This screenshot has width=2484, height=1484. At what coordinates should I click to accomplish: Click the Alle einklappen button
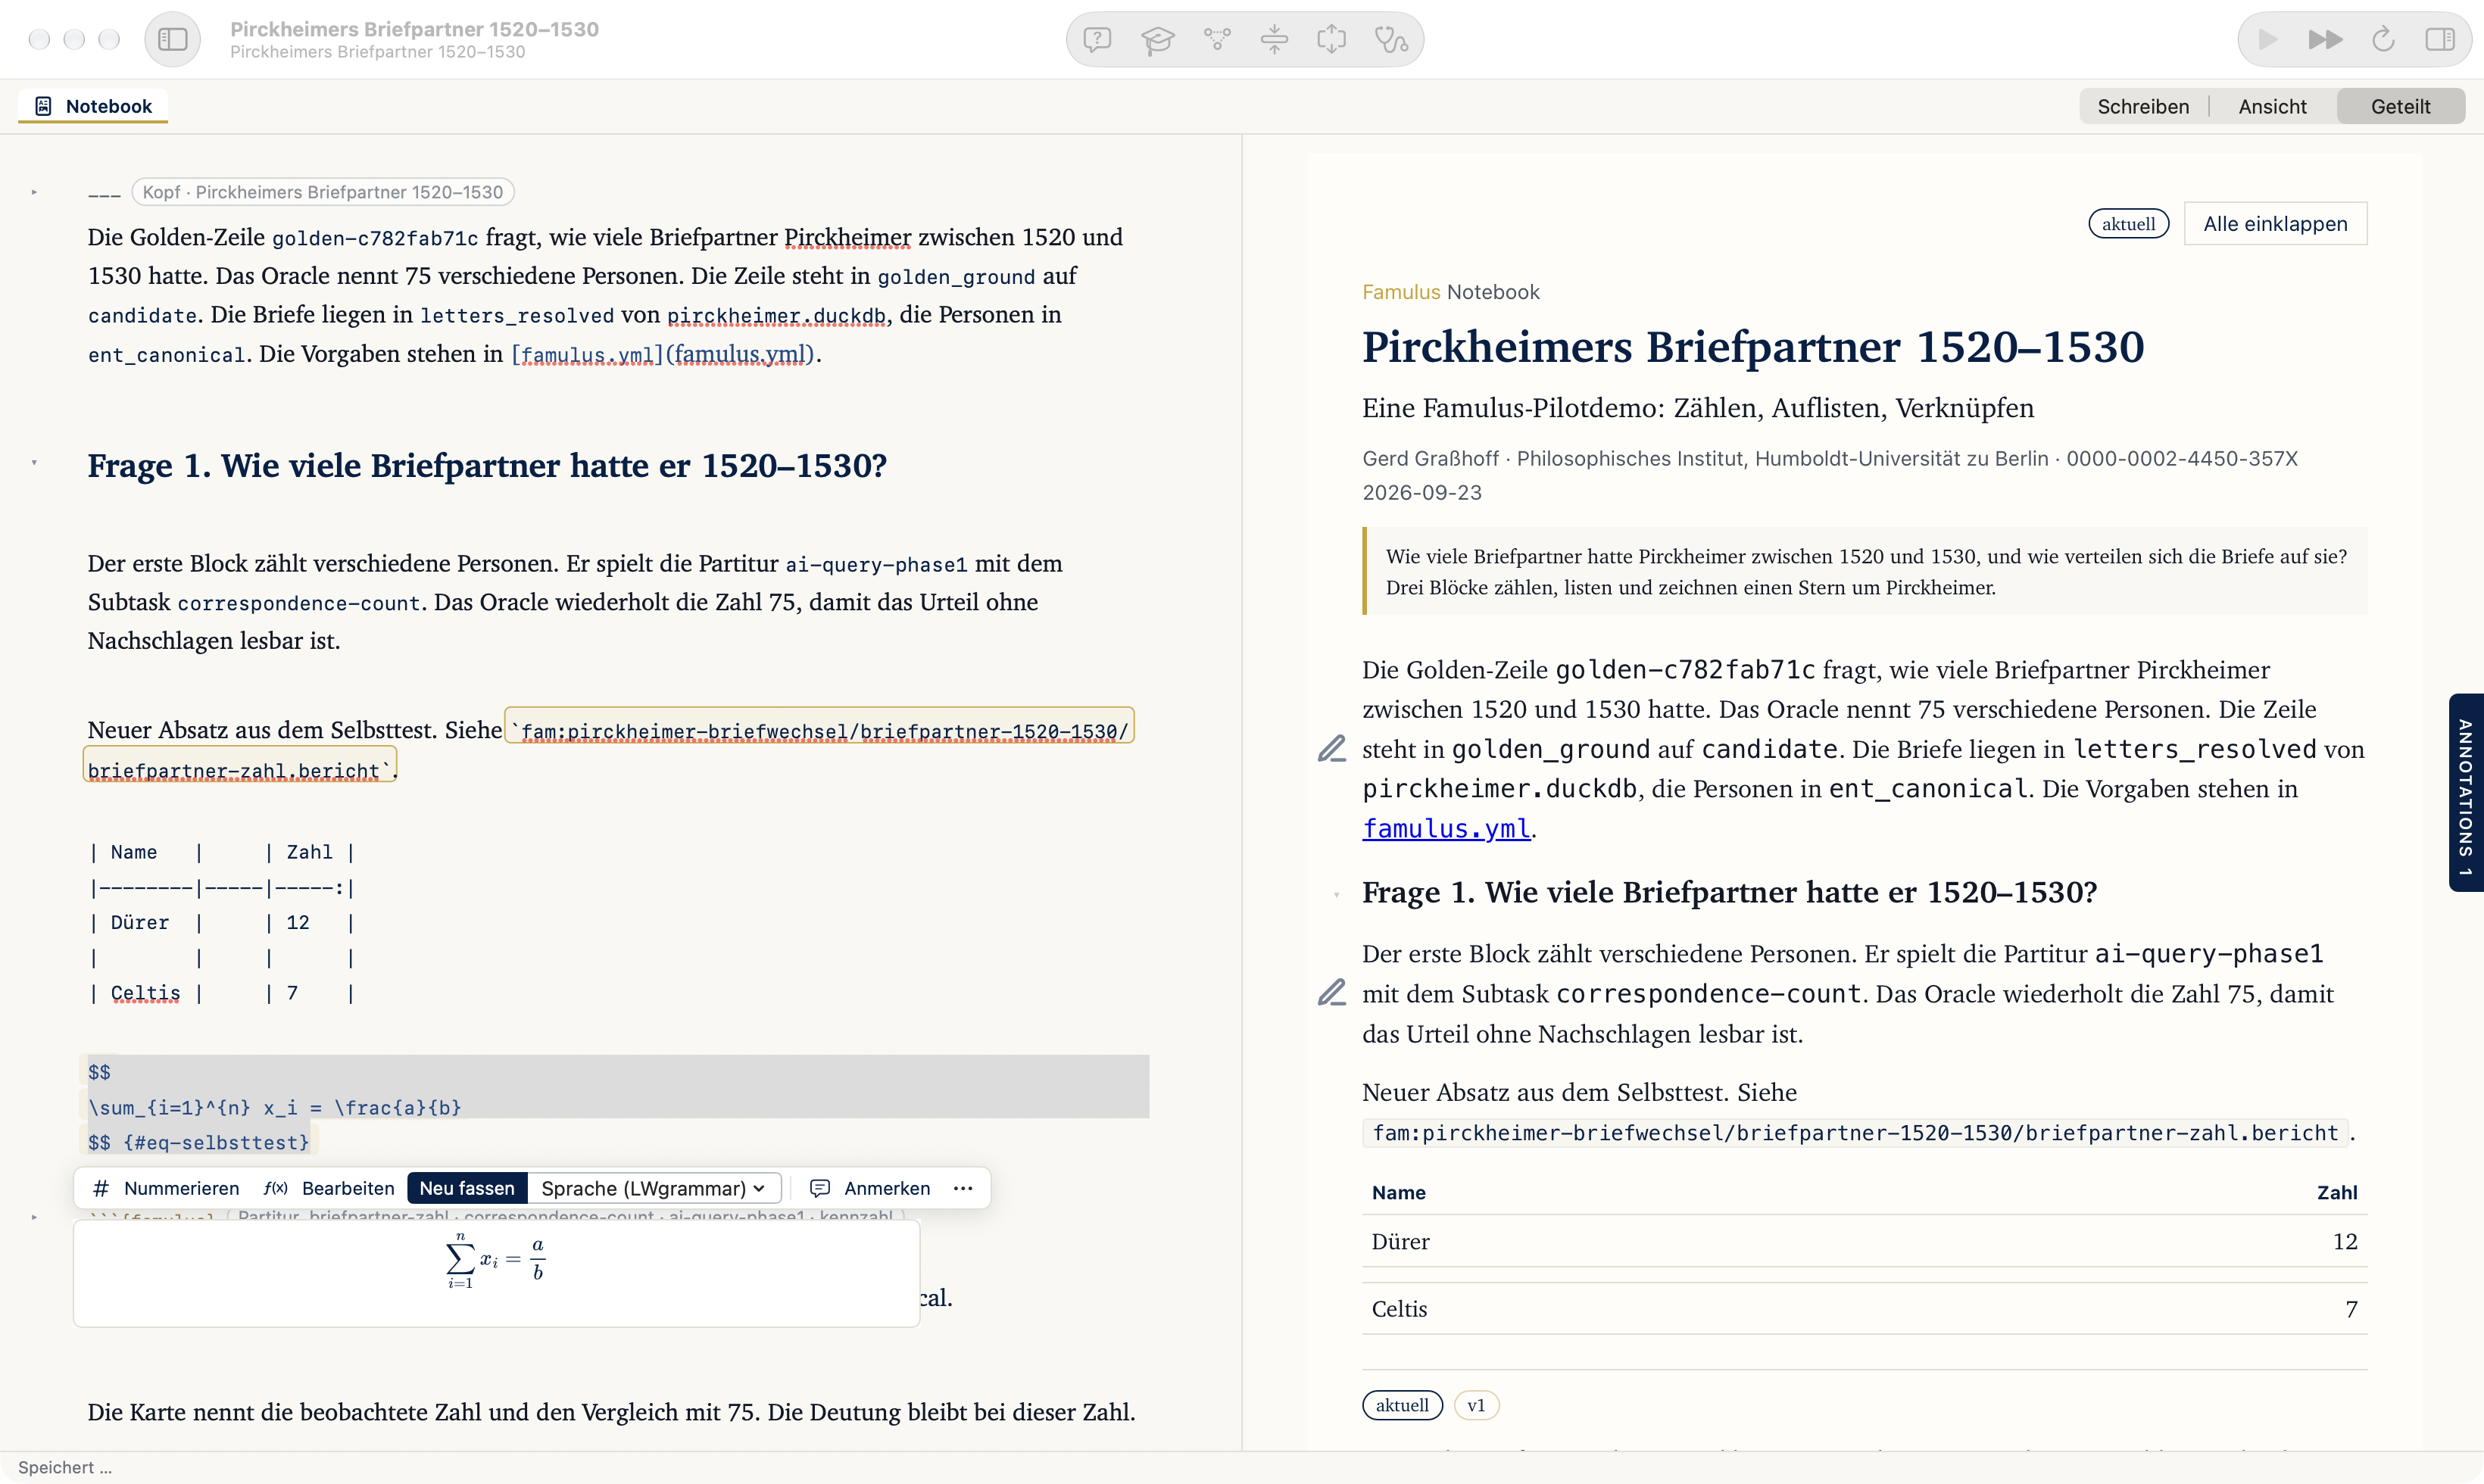[x=2275, y=224]
